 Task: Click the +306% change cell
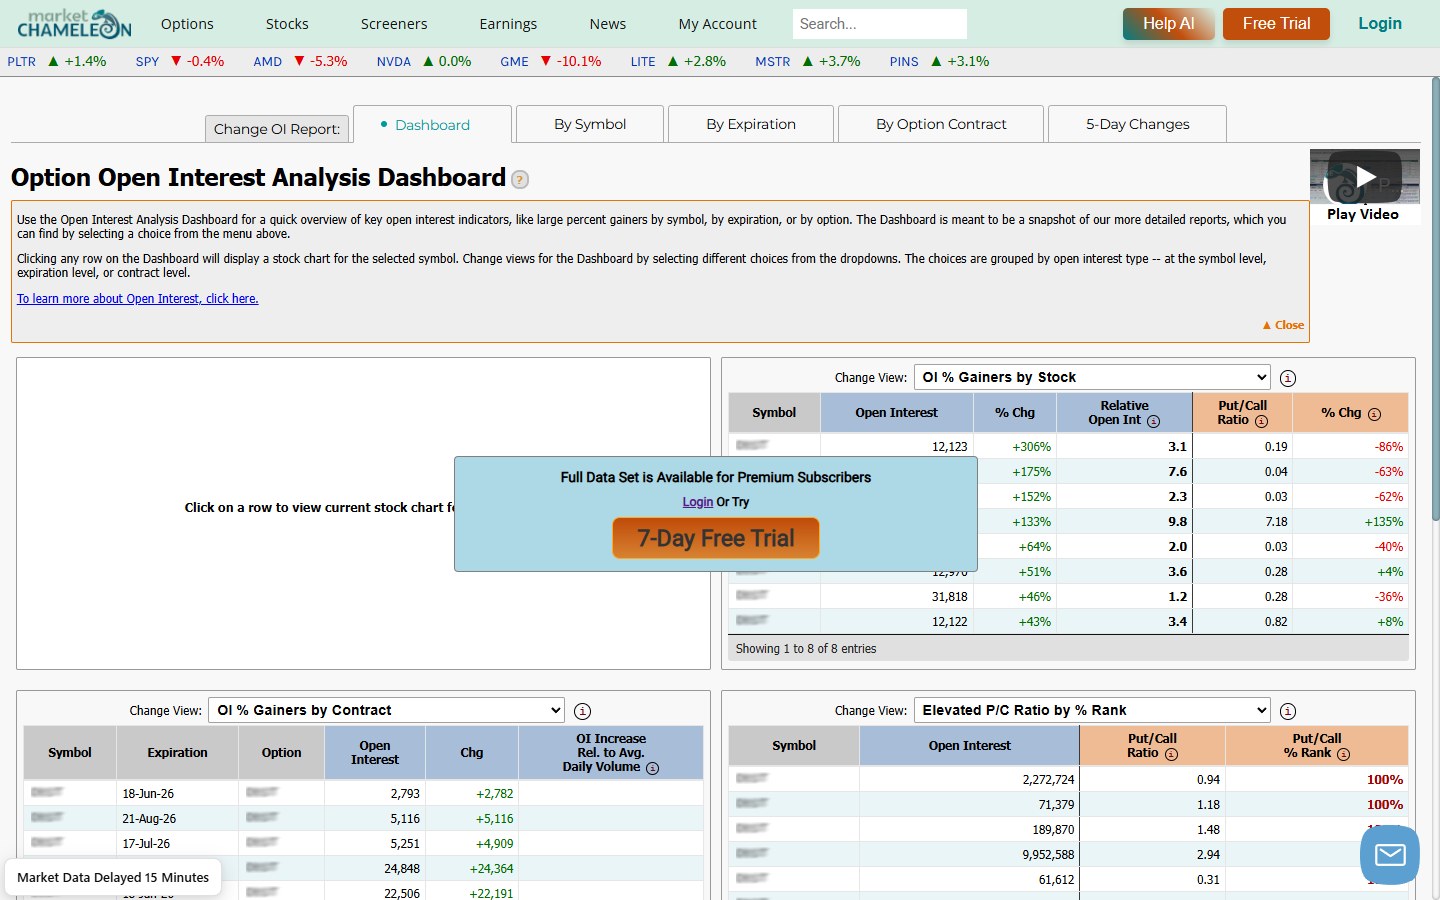1015,446
